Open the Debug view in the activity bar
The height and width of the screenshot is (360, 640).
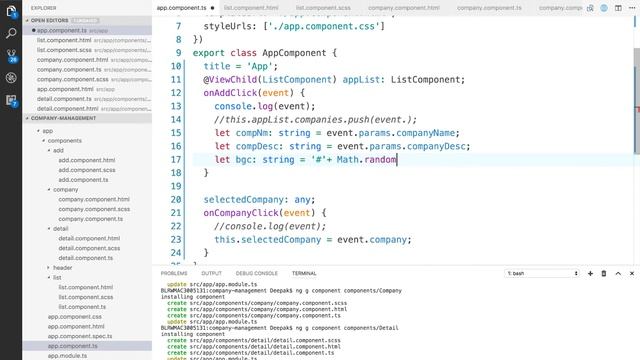[x=11, y=78]
